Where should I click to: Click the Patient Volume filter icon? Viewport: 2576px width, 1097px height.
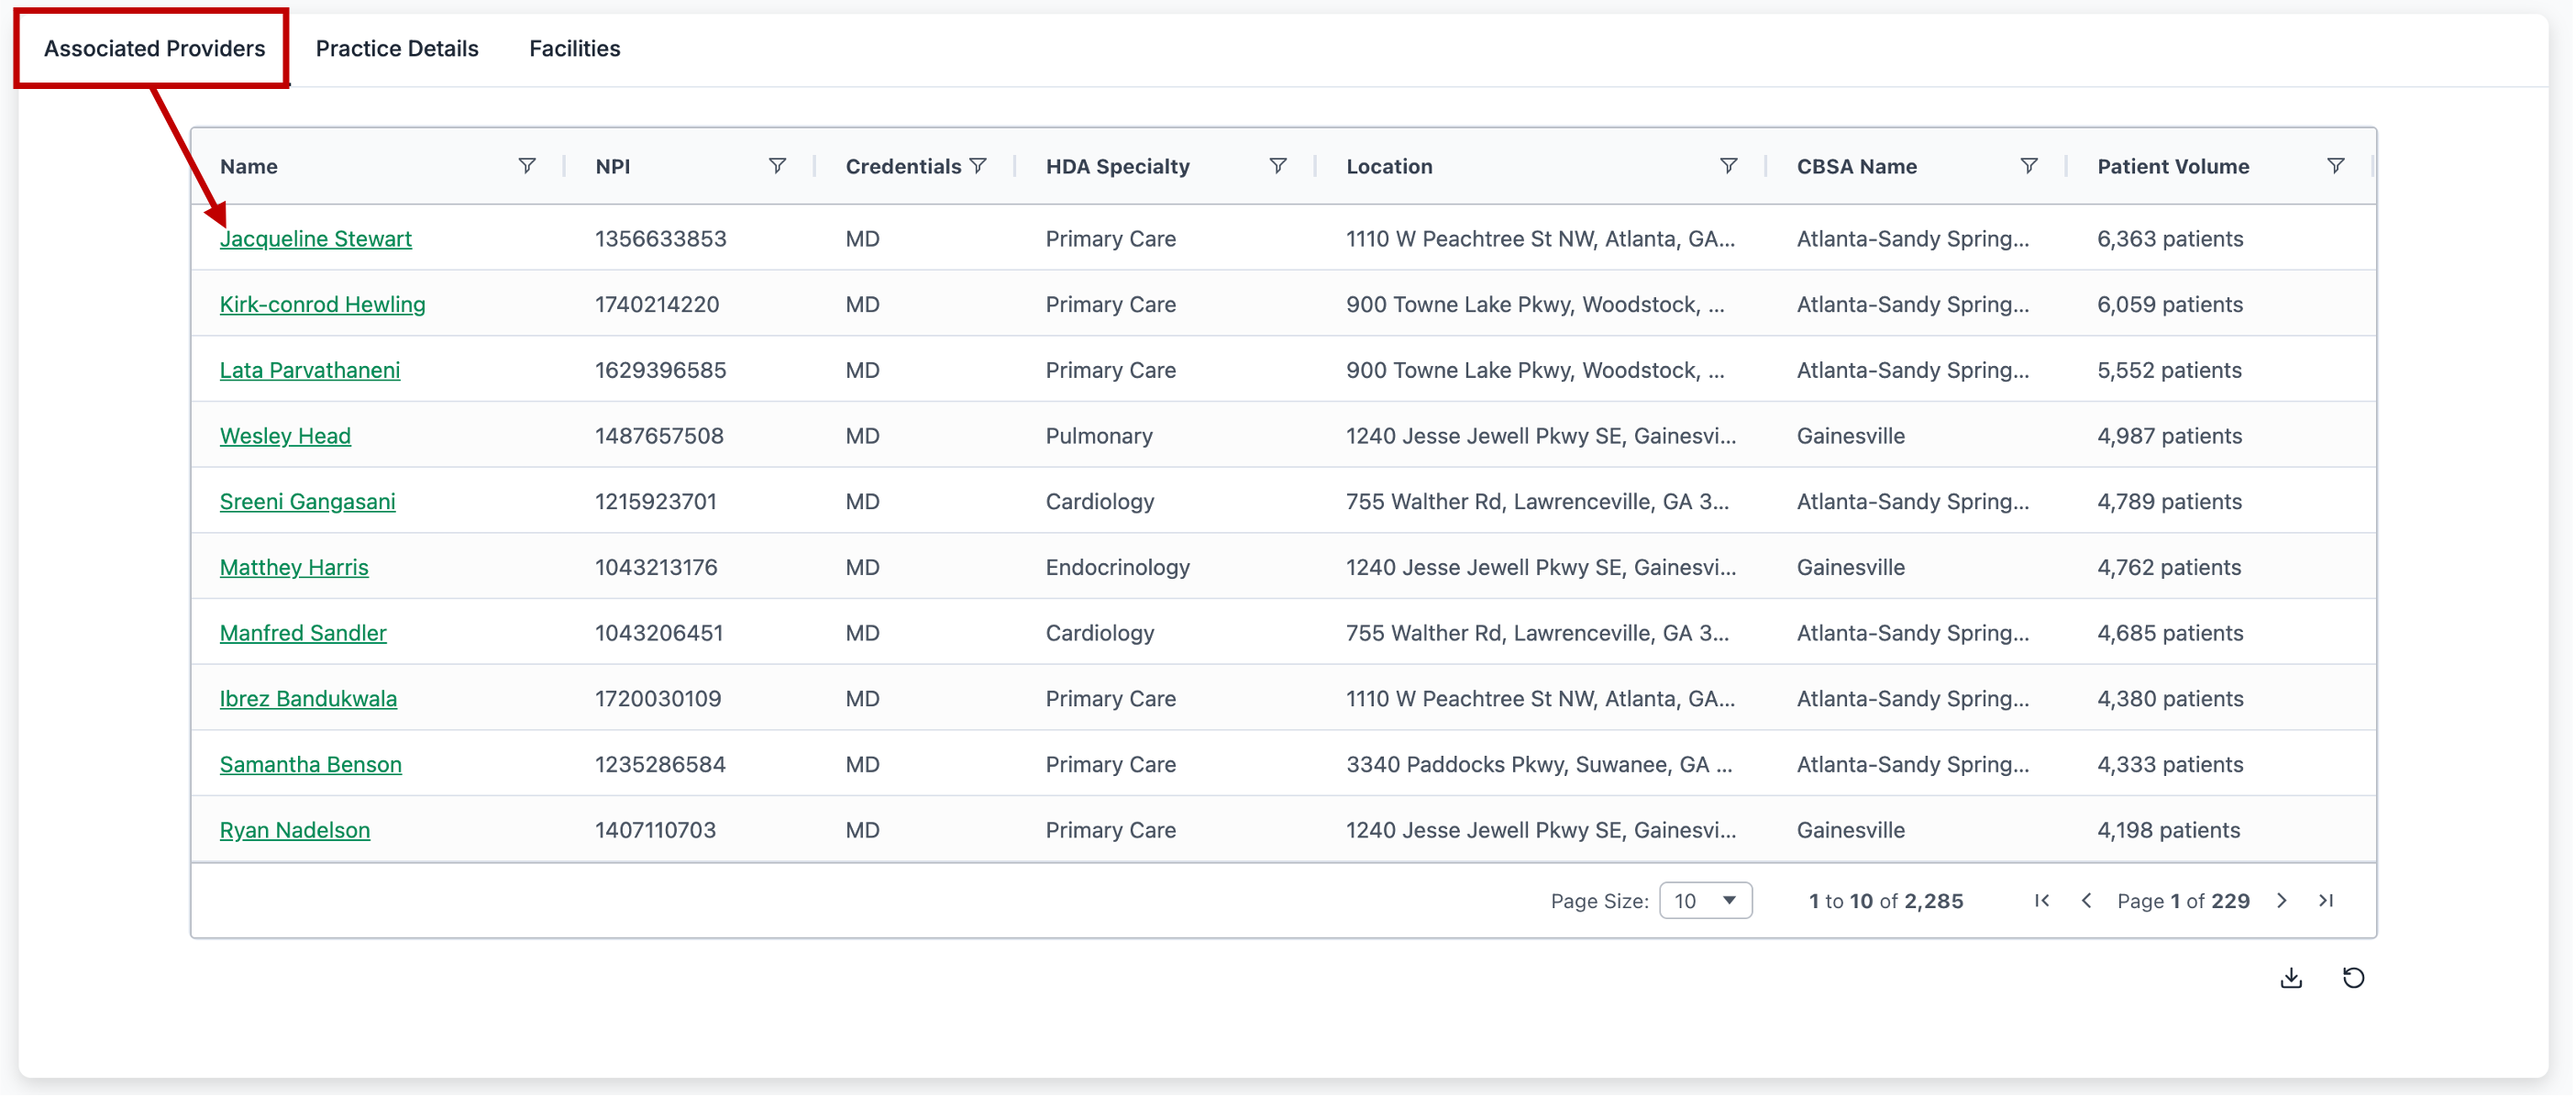pyautogui.click(x=2335, y=166)
